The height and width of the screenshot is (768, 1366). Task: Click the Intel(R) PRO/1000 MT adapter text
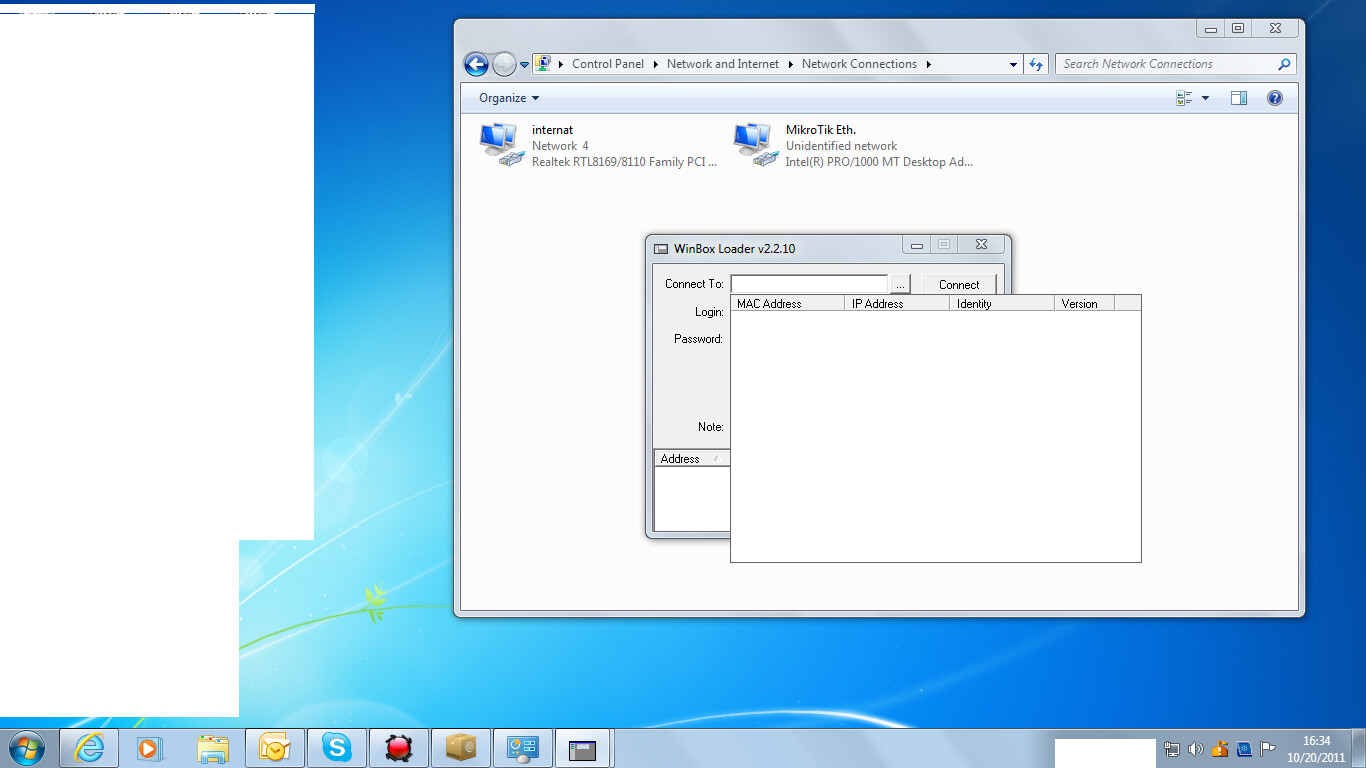(879, 162)
